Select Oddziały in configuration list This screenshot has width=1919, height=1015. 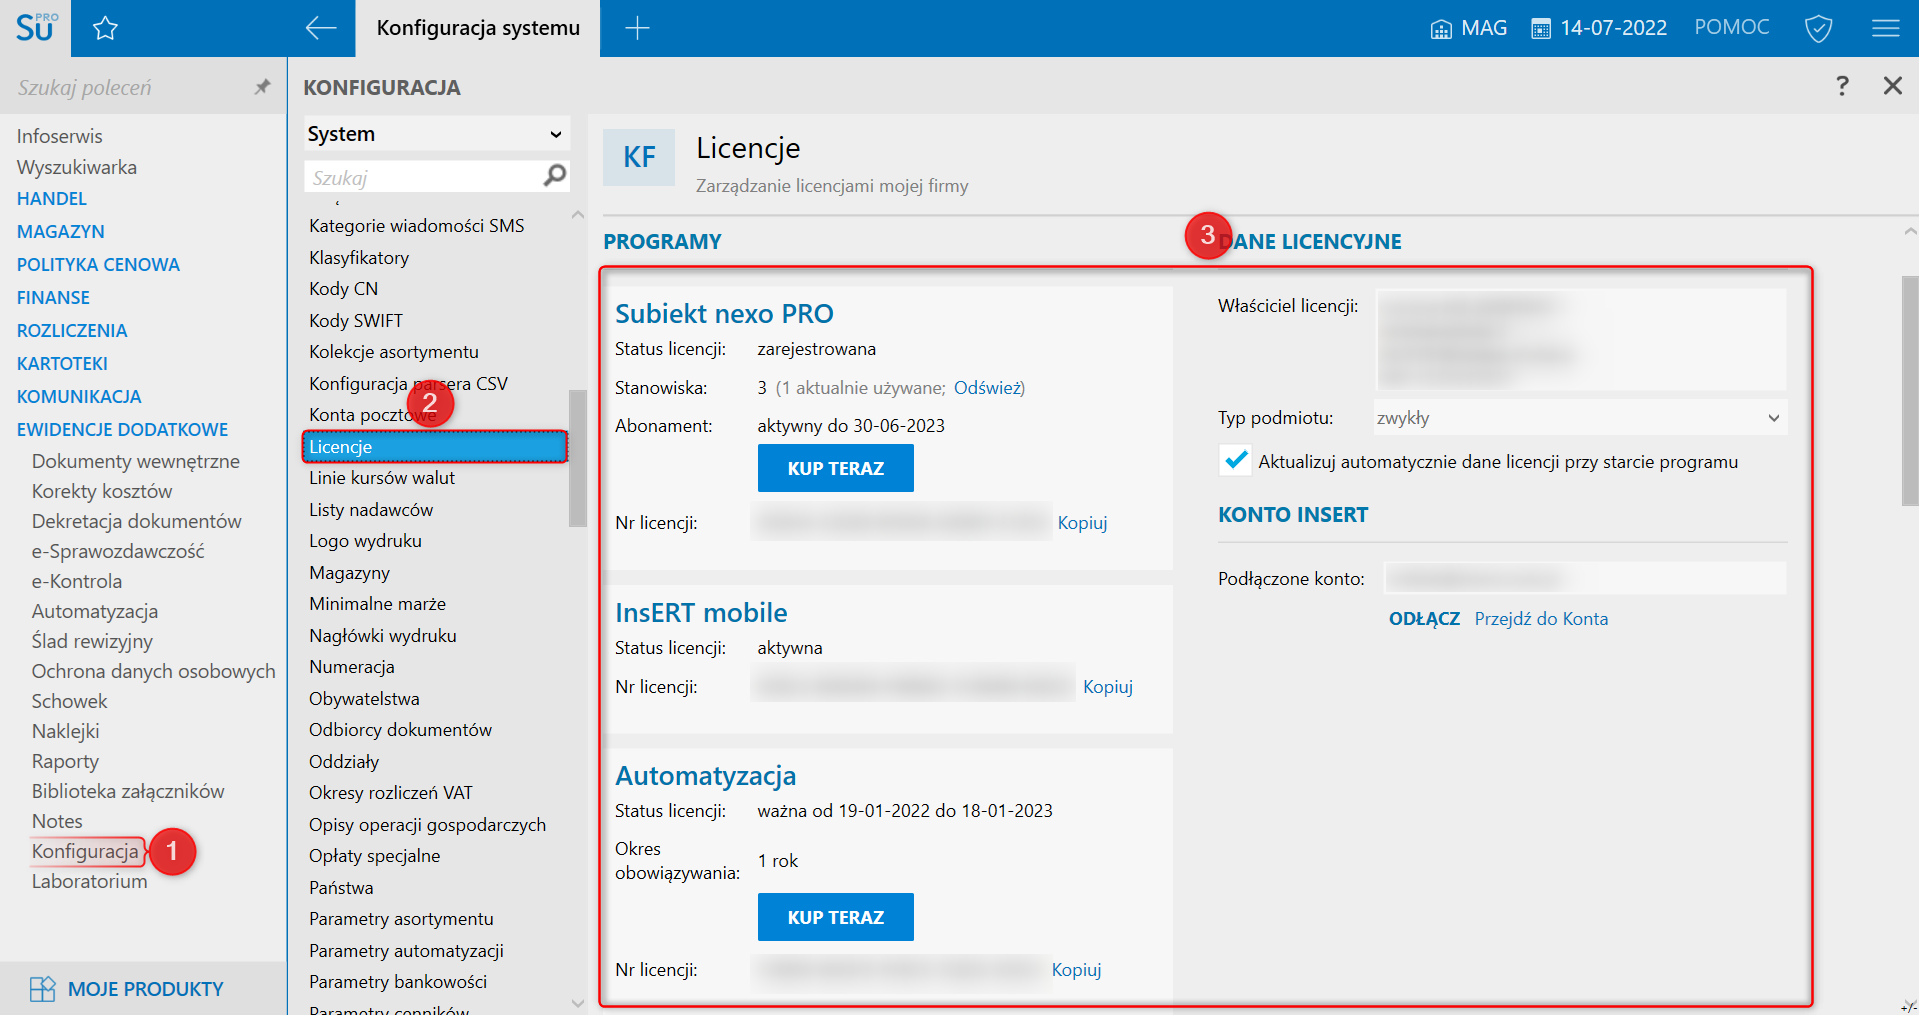pyautogui.click(x=344, y=762)
